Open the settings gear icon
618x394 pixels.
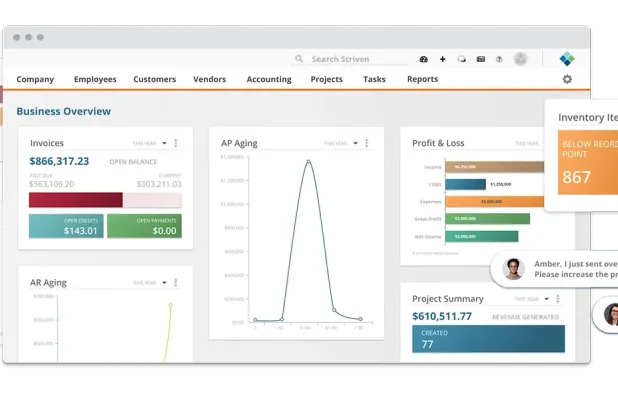[567, 79]
